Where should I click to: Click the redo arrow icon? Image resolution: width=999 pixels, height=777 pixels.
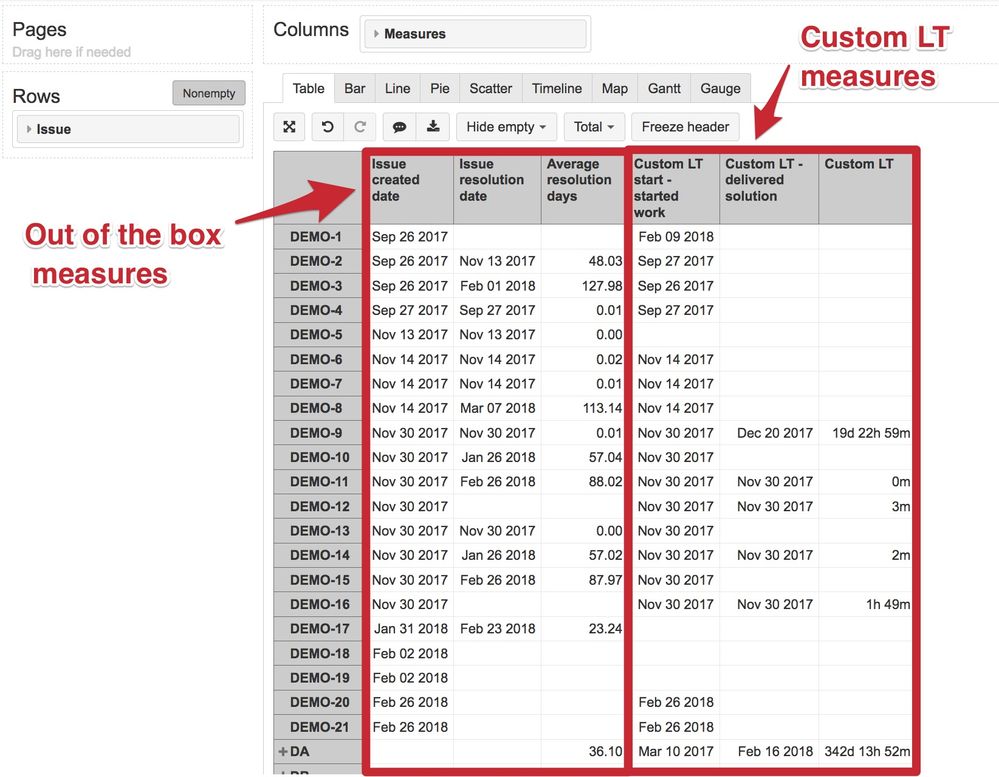[x=360, y=127]
